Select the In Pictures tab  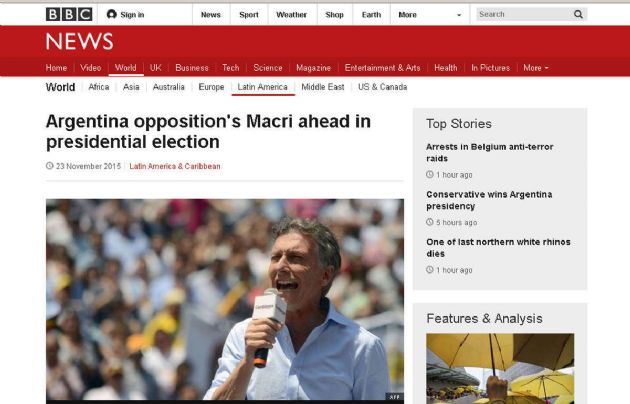490,68
